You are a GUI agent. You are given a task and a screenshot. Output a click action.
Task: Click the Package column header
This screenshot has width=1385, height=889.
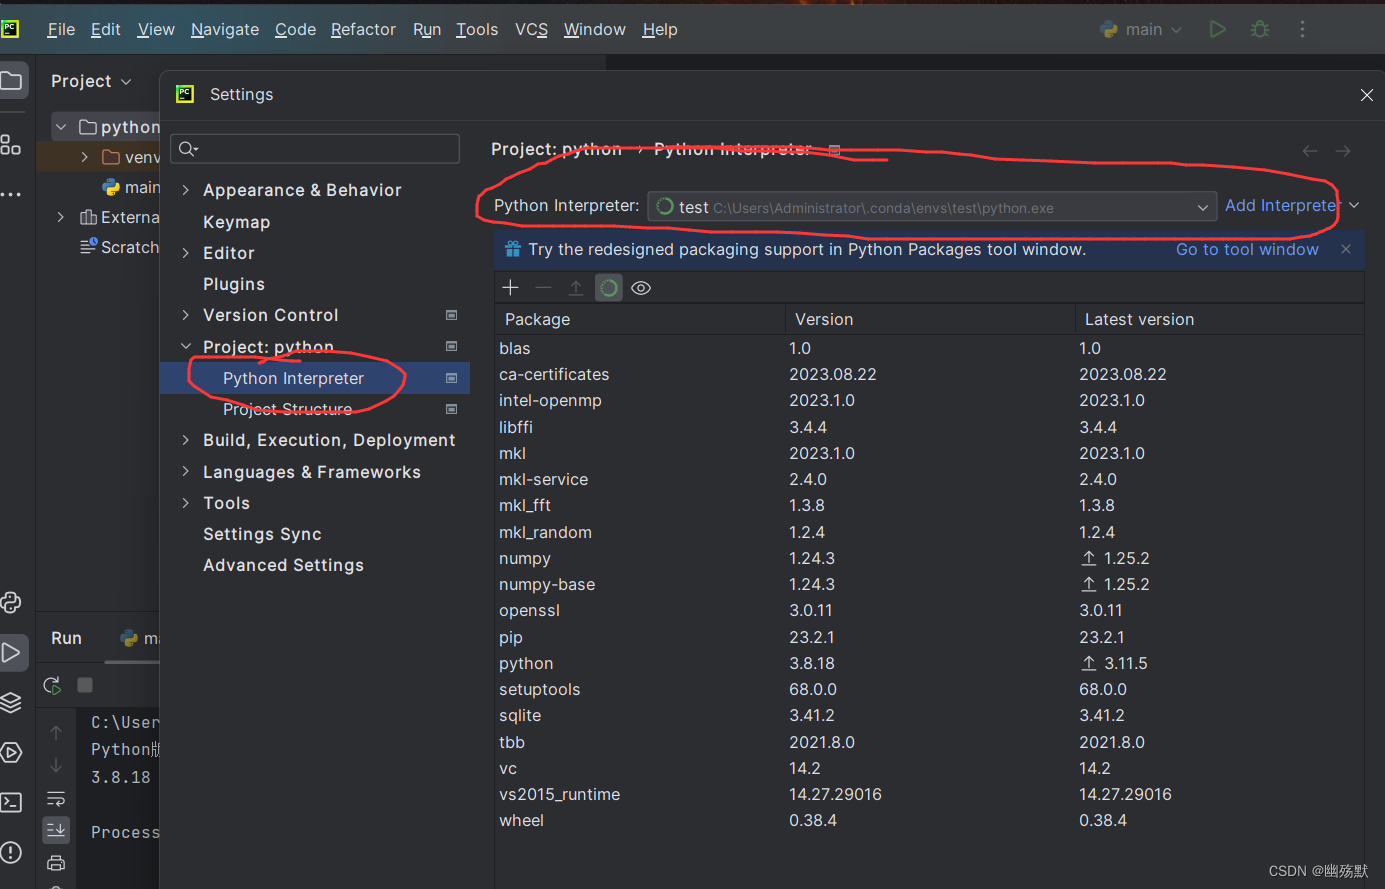coord(640,319)
